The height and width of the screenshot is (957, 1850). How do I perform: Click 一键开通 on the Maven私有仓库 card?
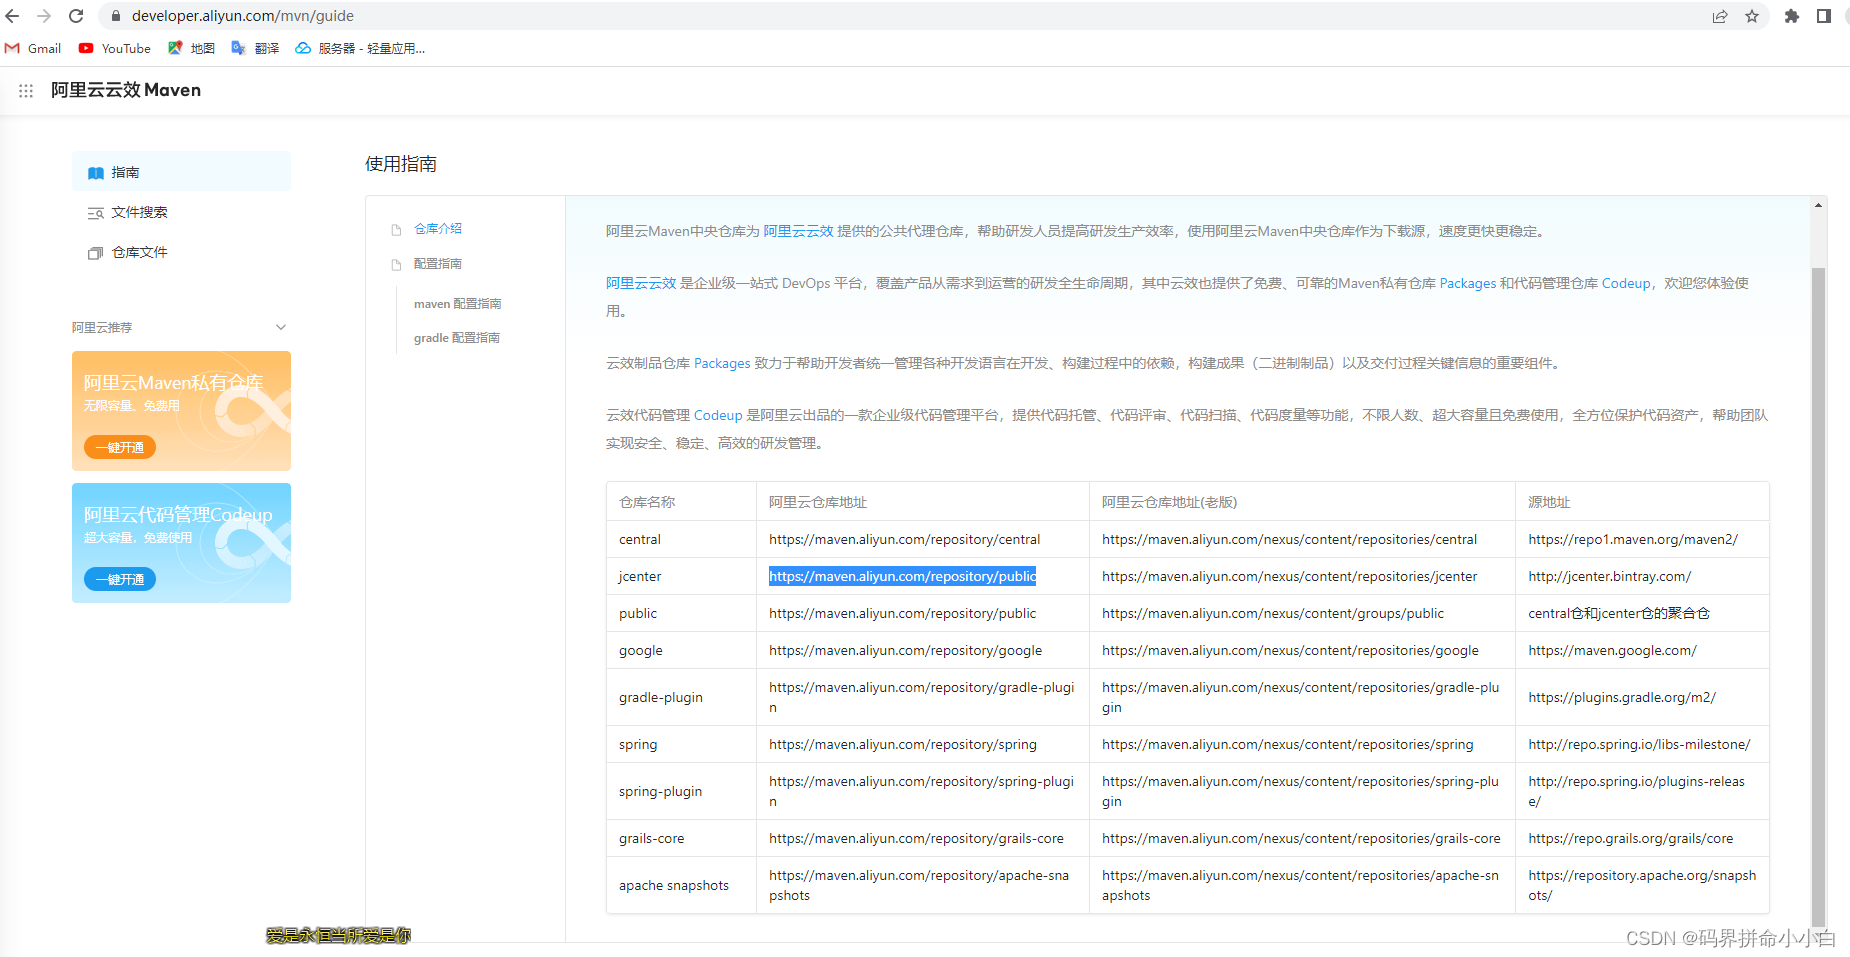tap(120, 447)
